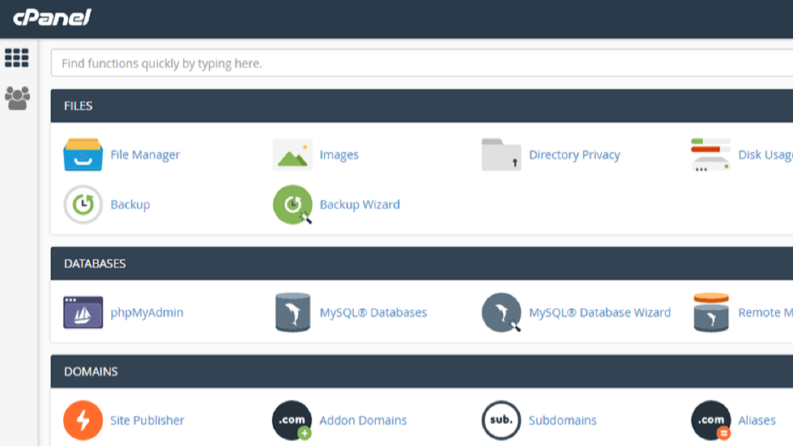
Task: Open the phpMyAdmin link
Action: [147, 313]
